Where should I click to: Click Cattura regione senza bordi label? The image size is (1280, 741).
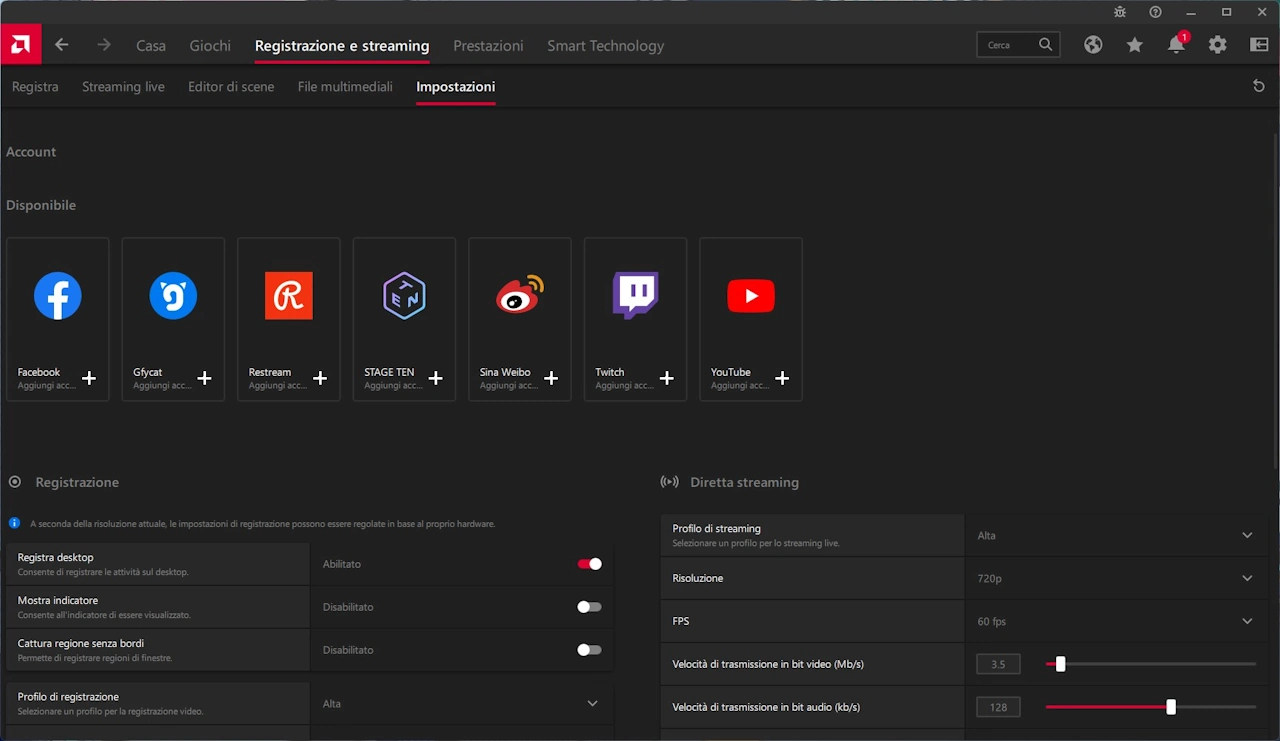(81, 643)
